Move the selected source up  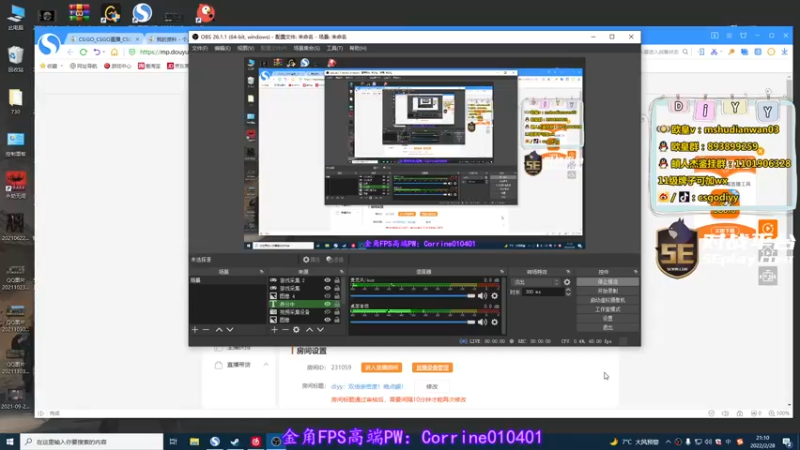coord(309,330)
